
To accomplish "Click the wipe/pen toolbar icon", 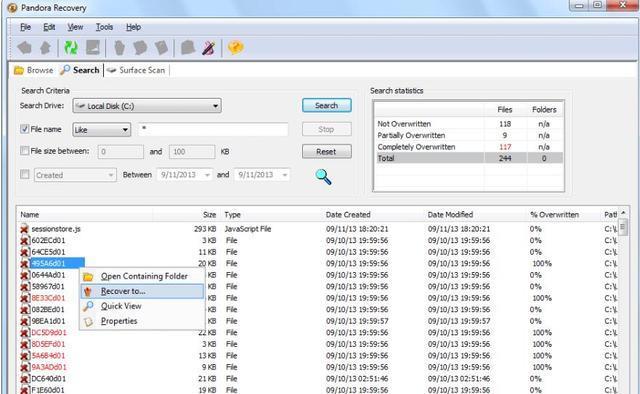I will click(x=209, y=48).
